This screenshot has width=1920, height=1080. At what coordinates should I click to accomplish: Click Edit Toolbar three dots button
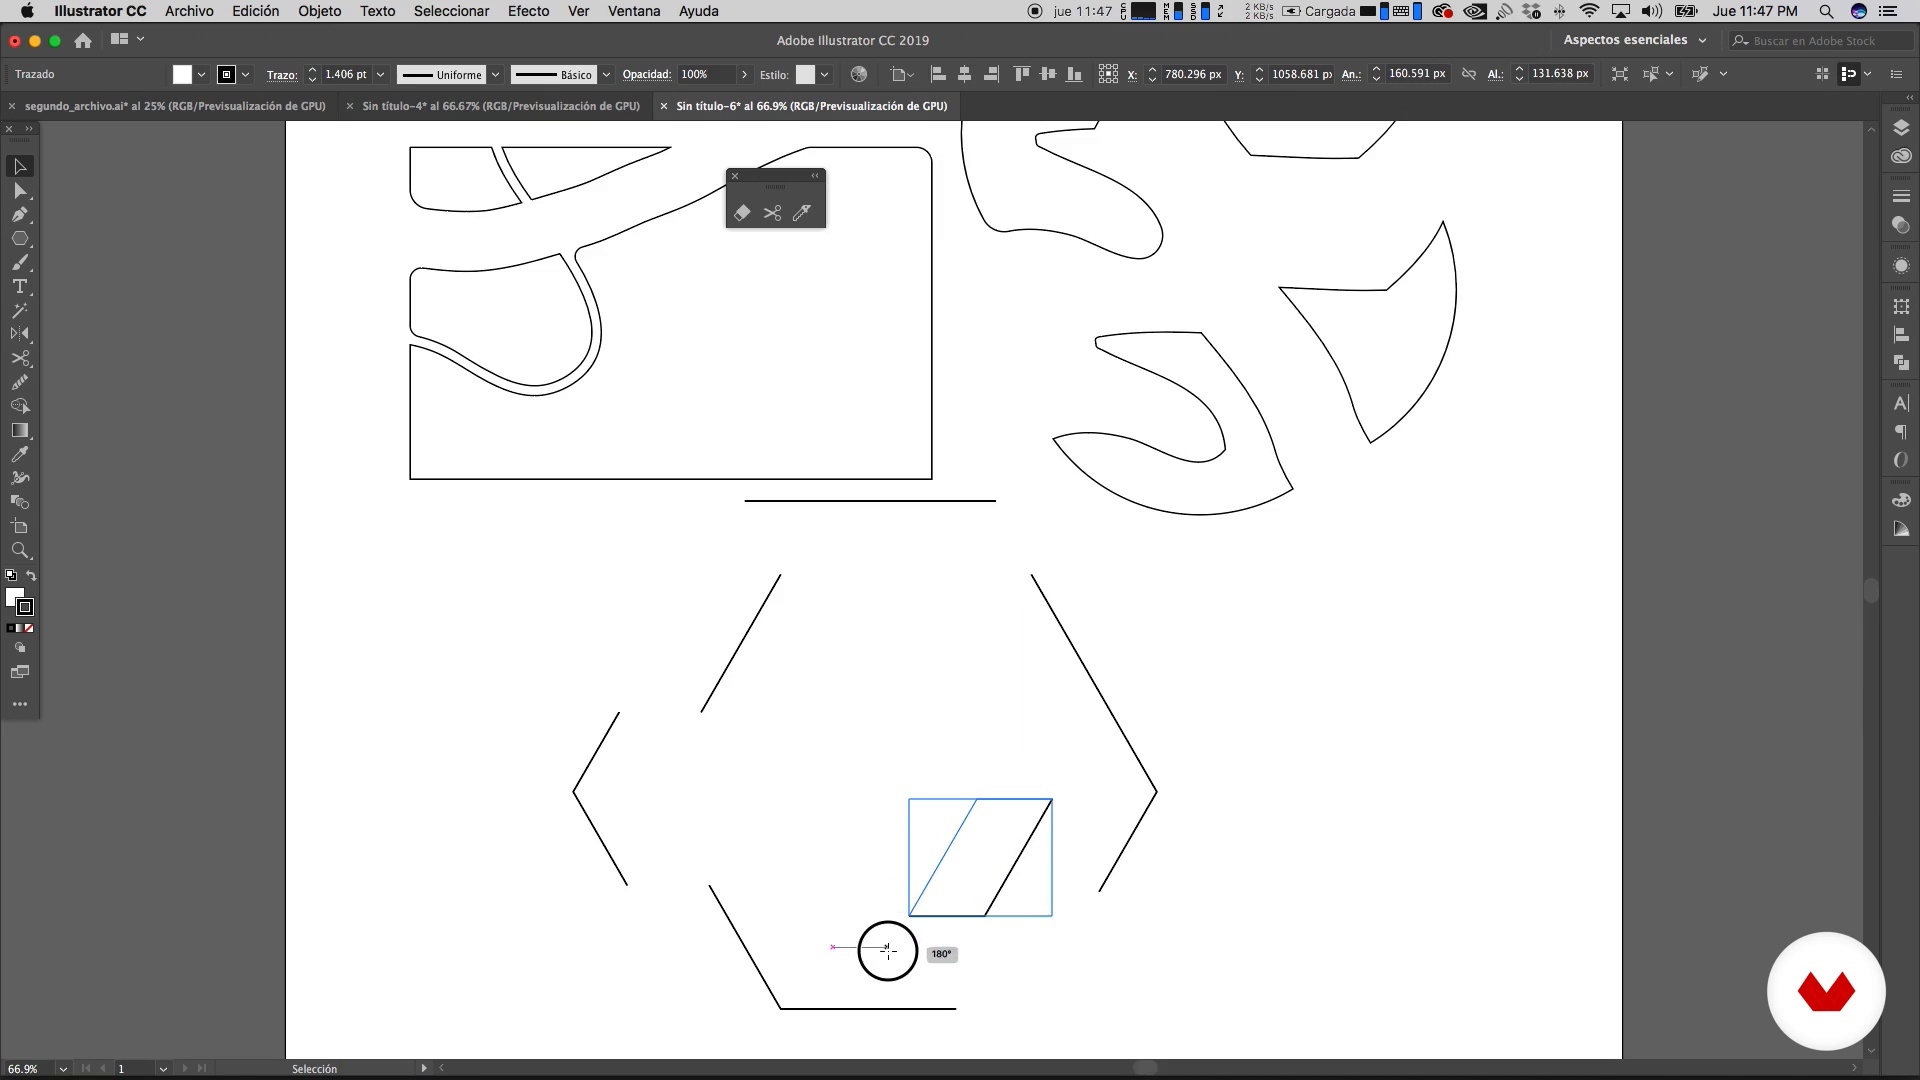click(x=19, y=704)
